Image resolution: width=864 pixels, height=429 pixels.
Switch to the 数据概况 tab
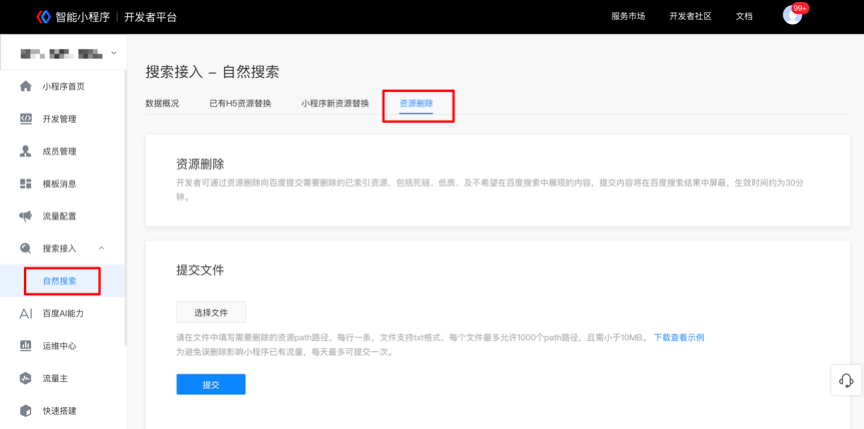coord(162,103)
